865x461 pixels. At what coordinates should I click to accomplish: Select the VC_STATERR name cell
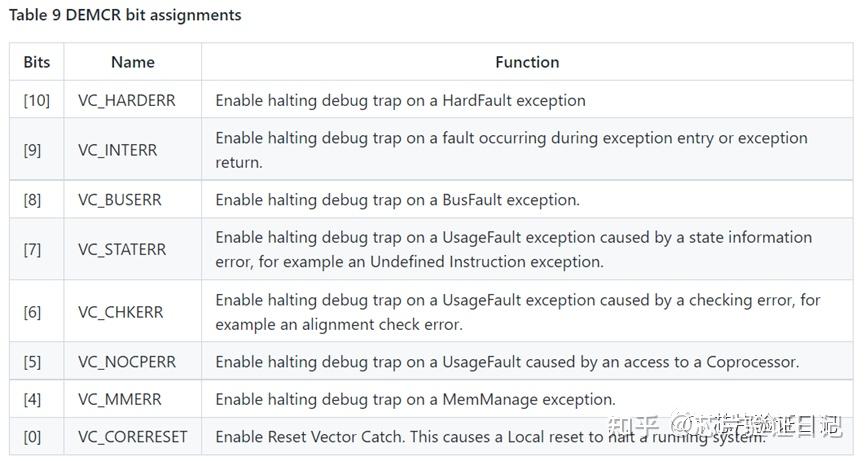pos(122,250)
